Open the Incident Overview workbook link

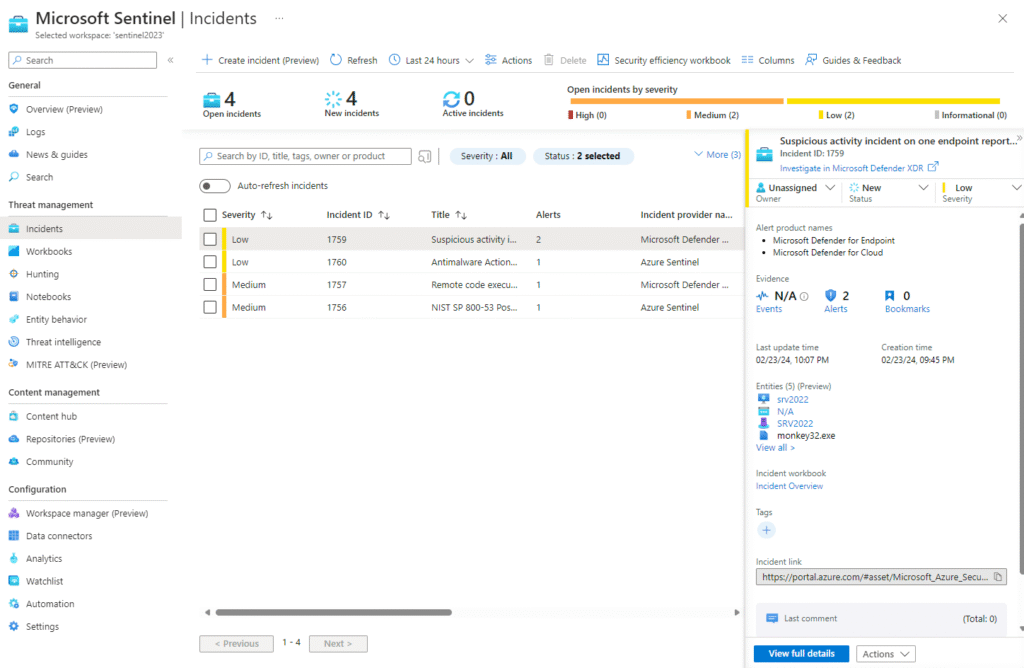(x=789, y=486)
